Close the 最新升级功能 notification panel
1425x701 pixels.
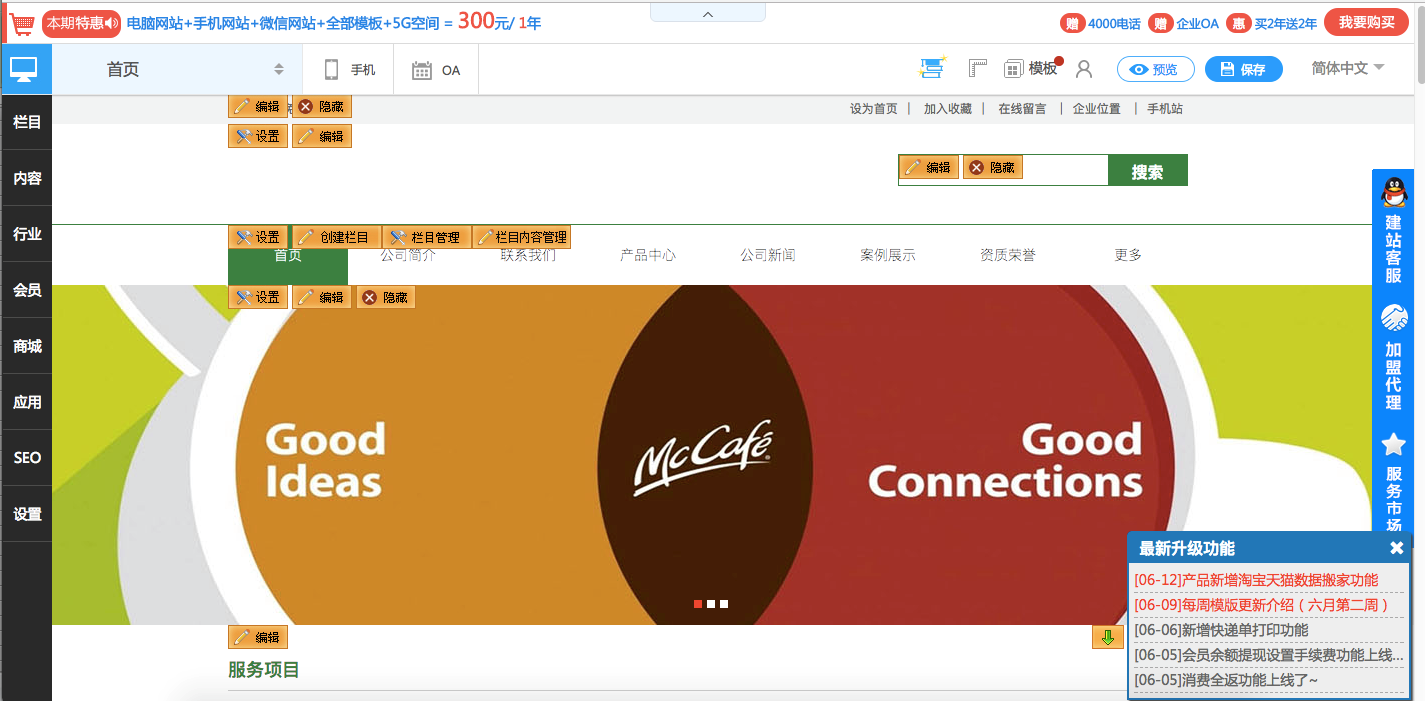[1396, 548]
